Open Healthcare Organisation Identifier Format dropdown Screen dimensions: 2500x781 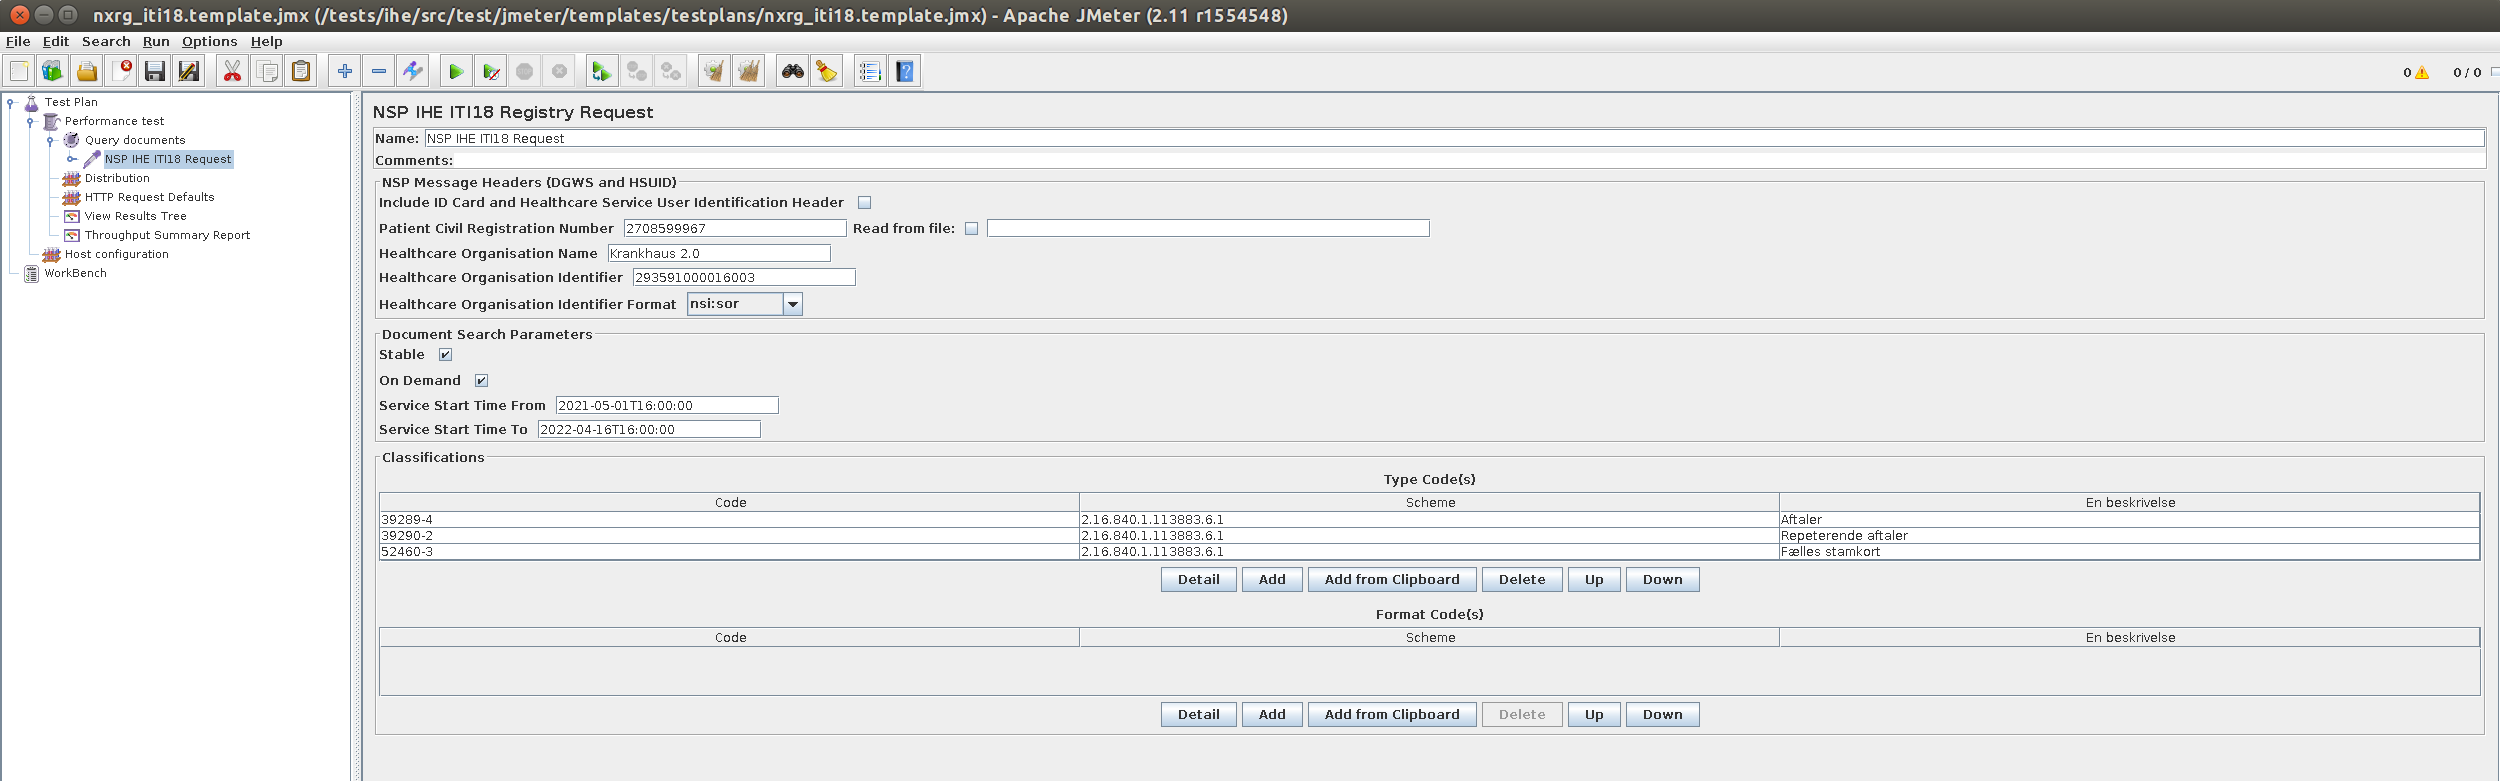pyautogui.click(x=792, y=304)
